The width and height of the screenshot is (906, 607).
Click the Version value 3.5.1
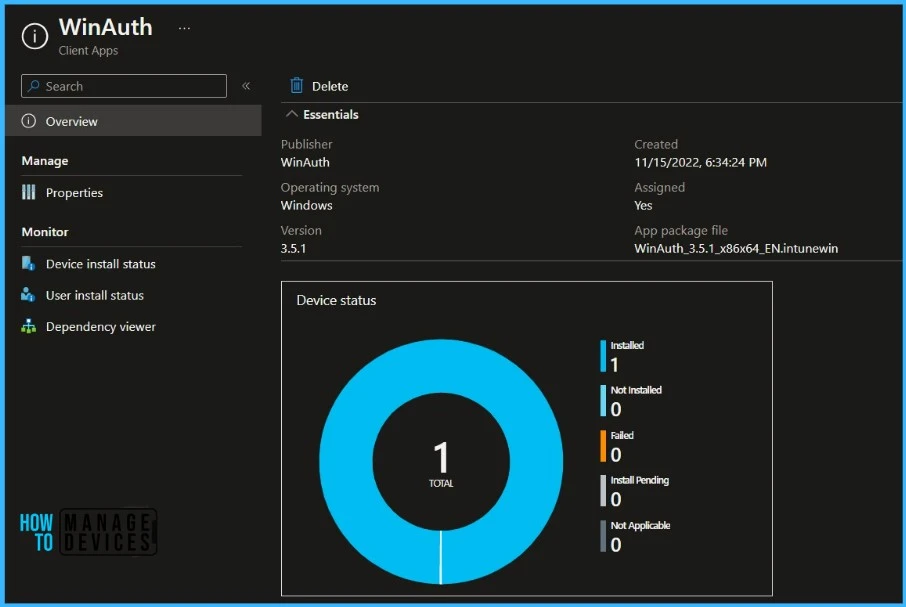pos(294,248)
